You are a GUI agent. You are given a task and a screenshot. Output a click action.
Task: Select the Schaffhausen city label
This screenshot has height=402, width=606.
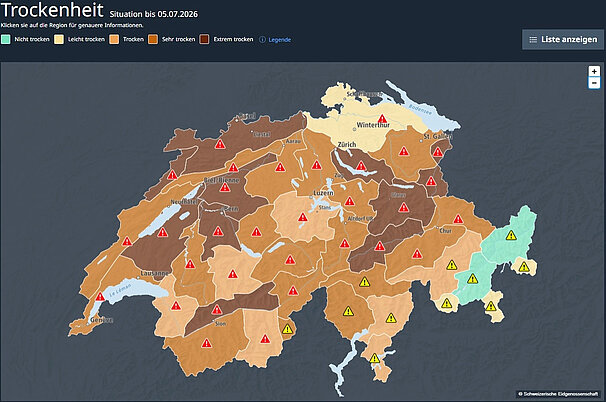[x=364, y=94]
